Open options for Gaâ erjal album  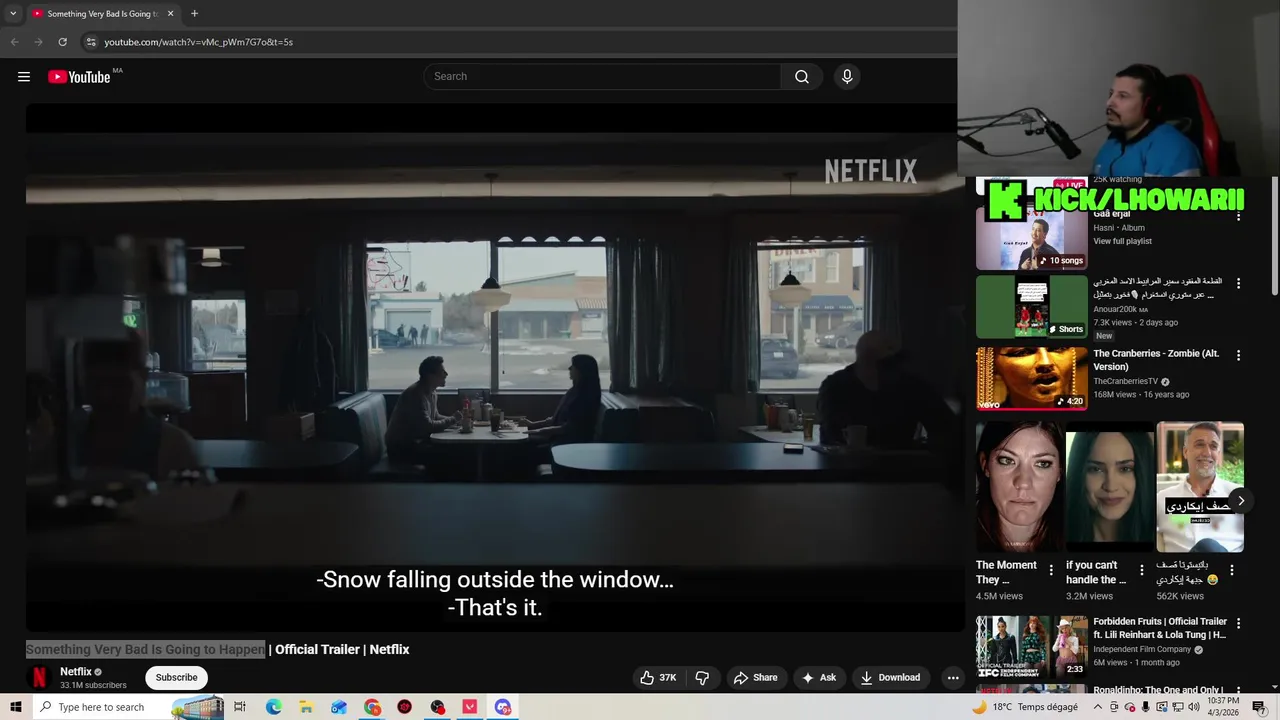[1238, 215]
